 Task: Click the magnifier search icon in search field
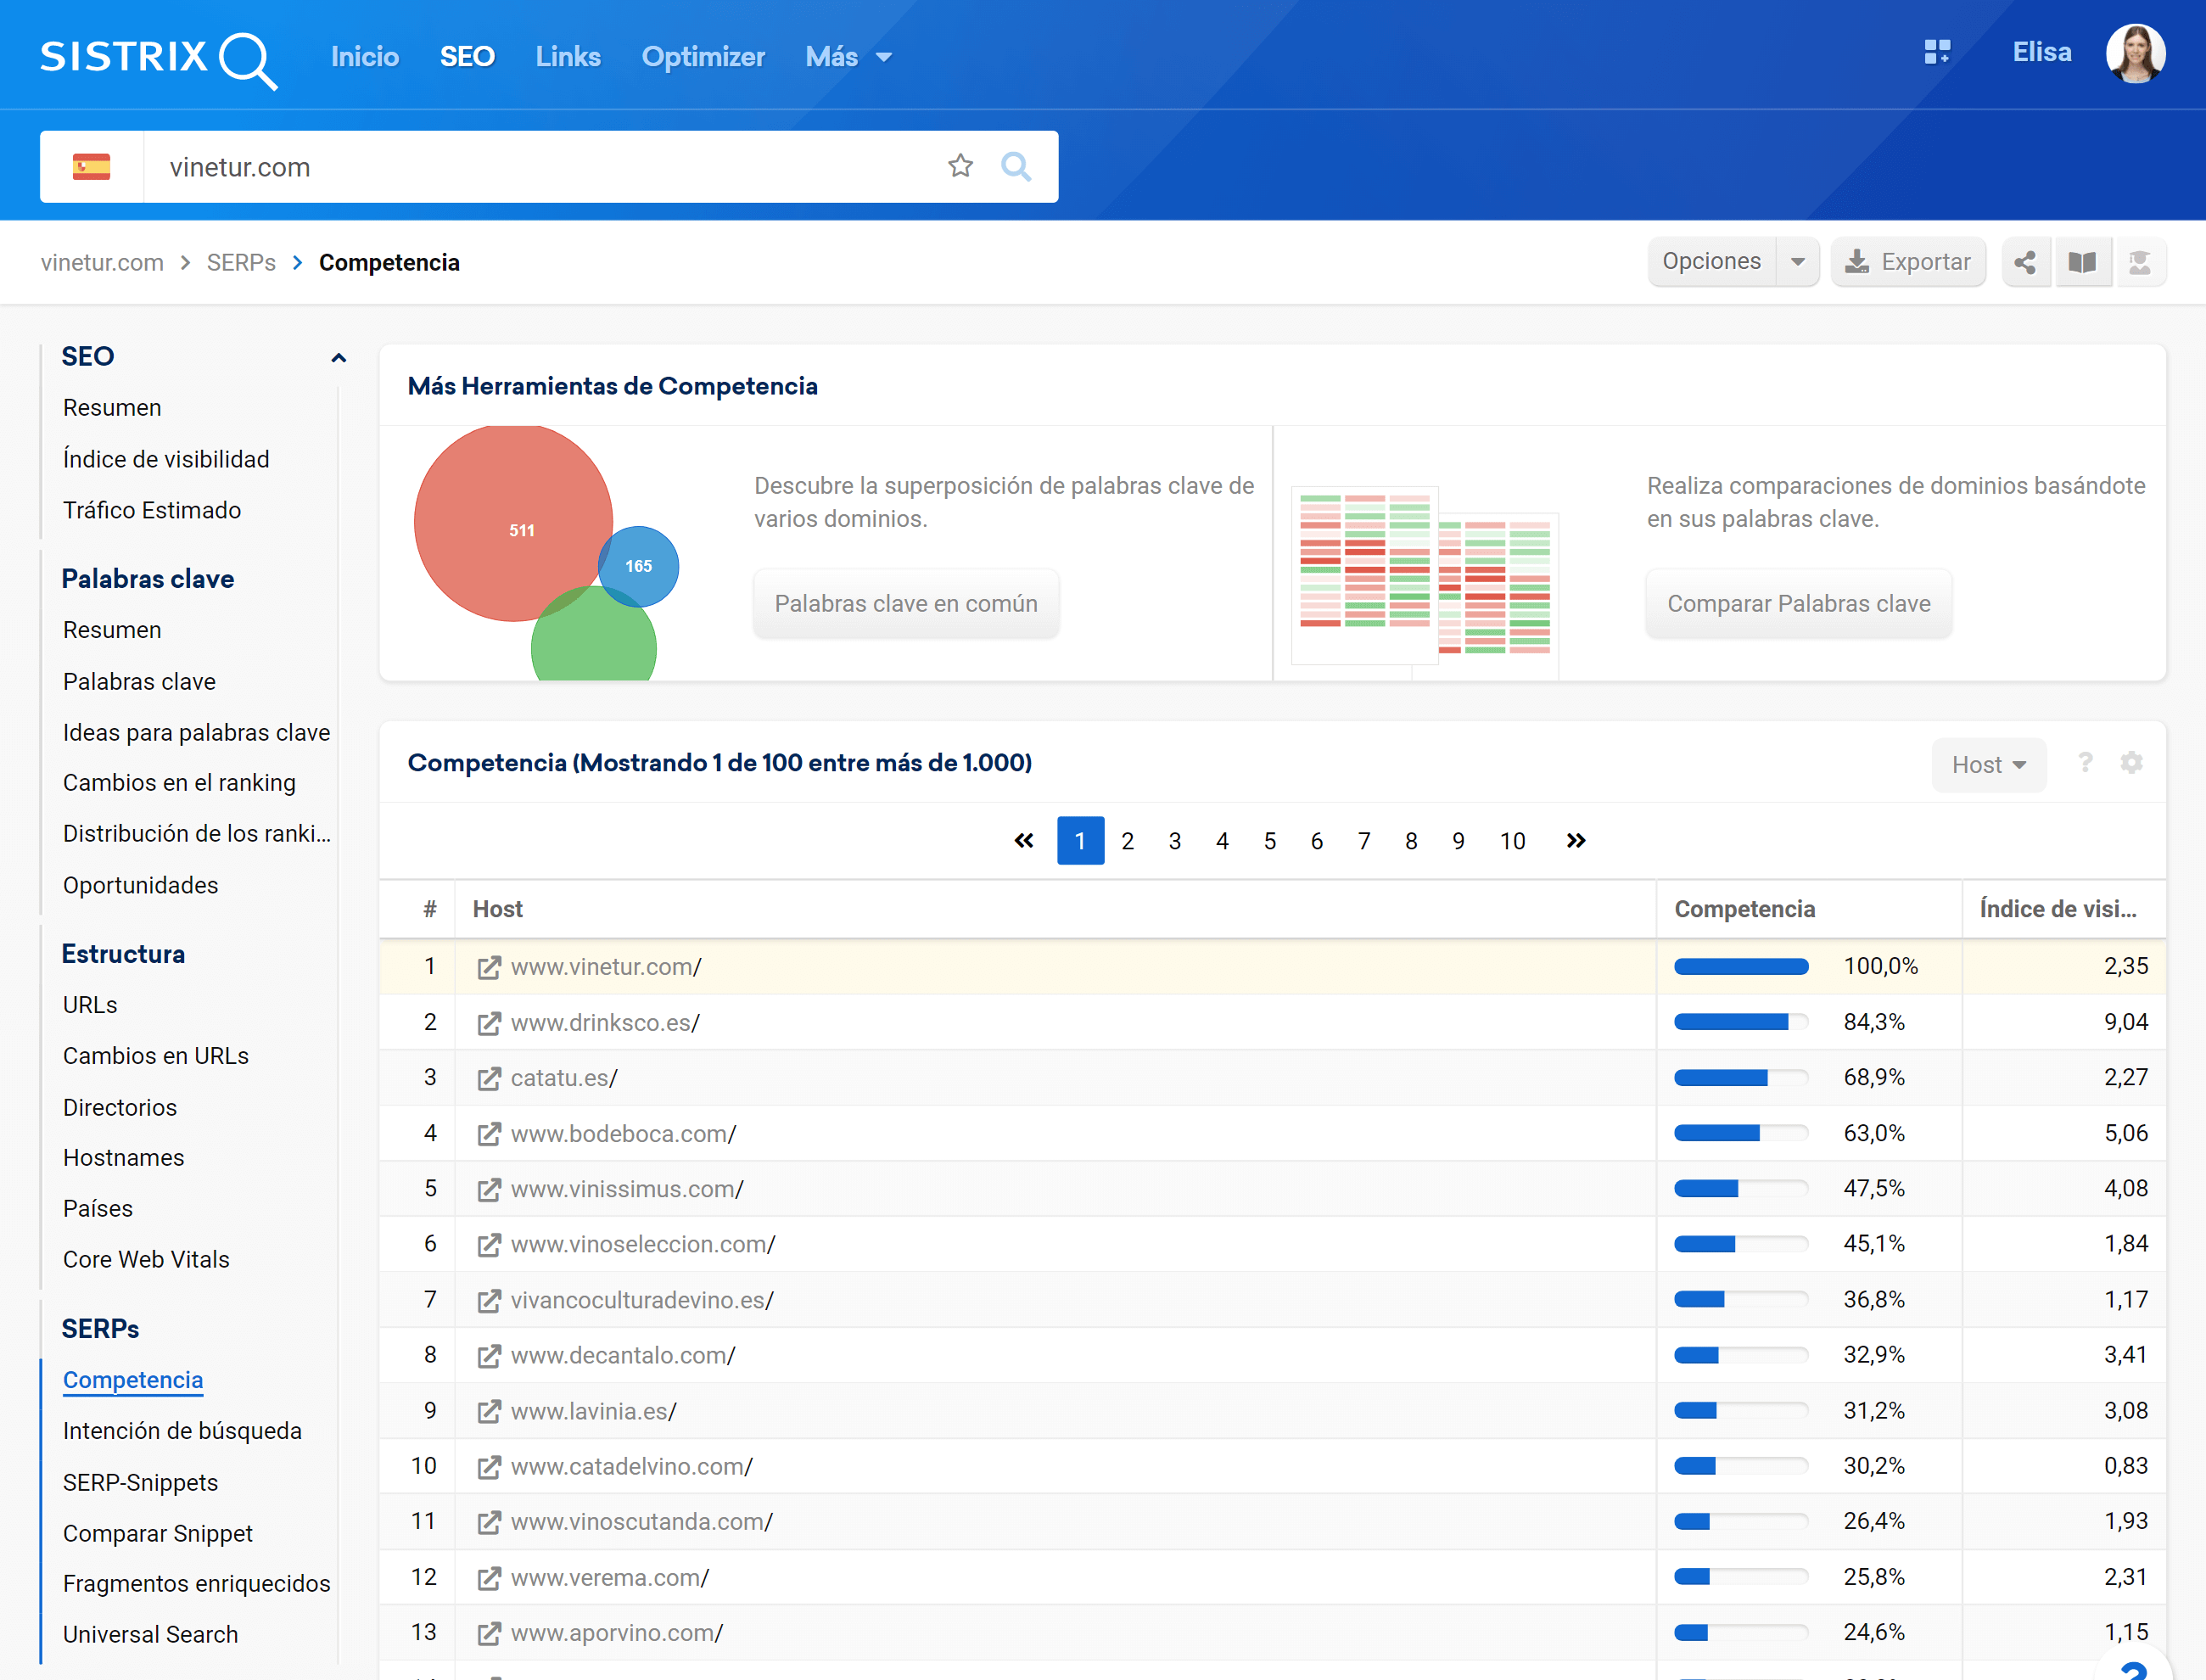(x=1016, y=166)
